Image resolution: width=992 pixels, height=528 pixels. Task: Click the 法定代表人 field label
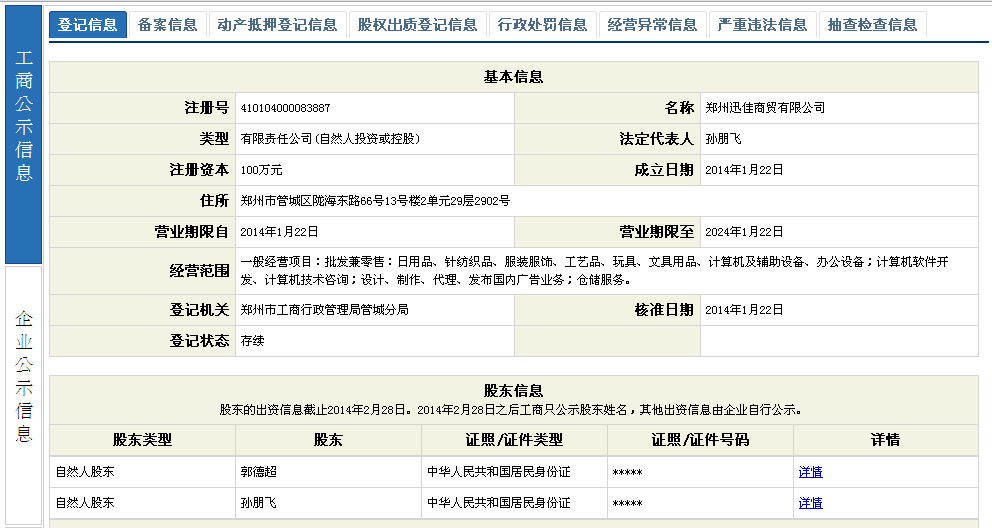click(x=657, y=139)
